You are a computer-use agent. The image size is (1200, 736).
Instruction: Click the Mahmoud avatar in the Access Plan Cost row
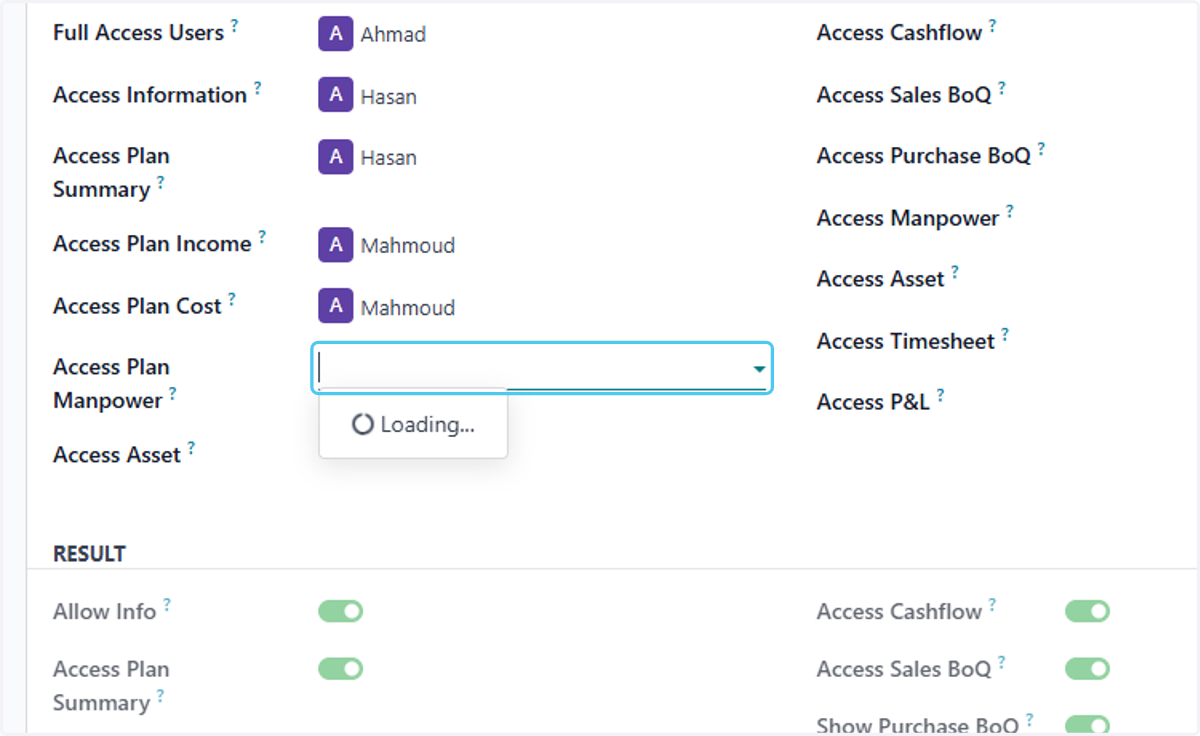[336, 307]
